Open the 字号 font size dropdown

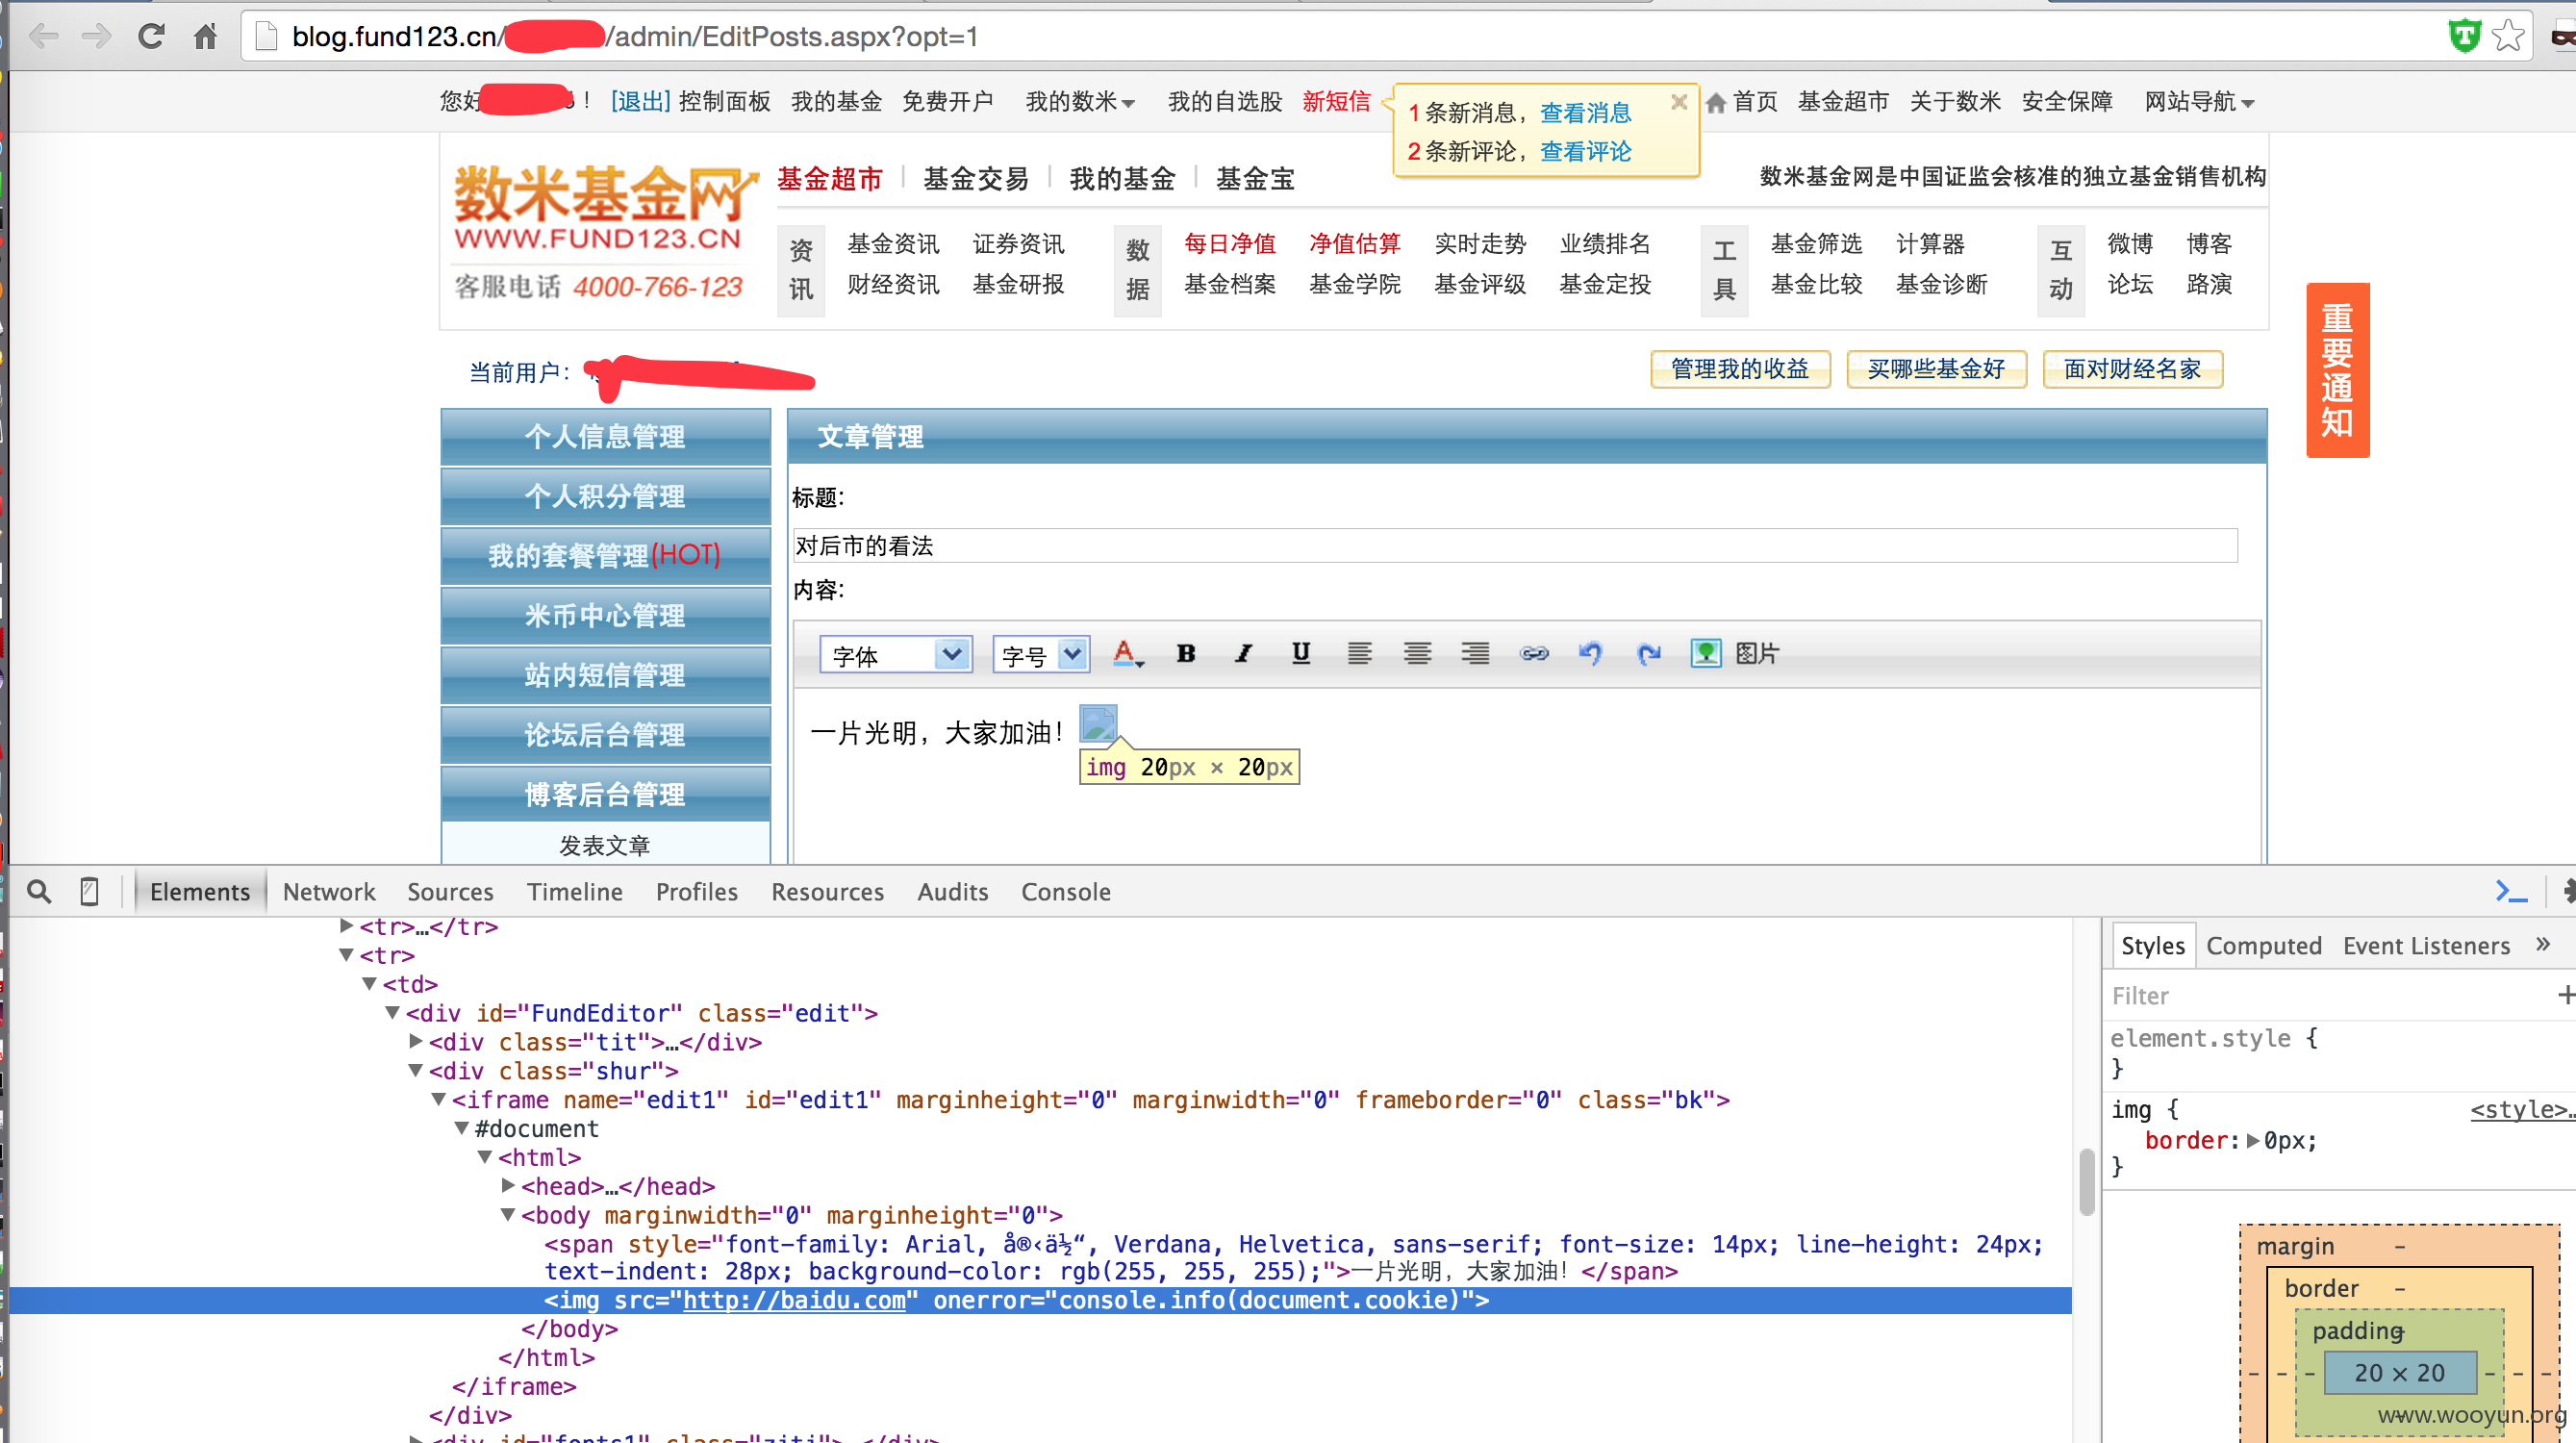(1041, 655)
